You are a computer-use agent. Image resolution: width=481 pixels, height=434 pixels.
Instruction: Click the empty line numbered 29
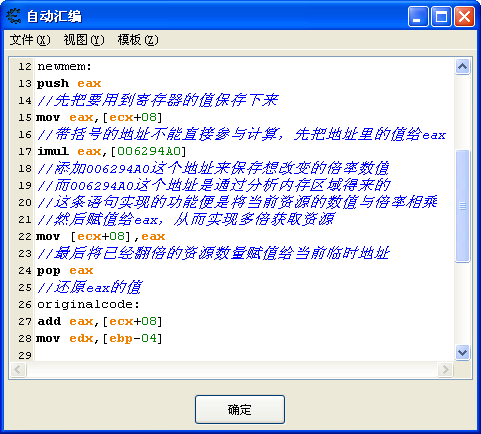click(x=243, y=355)
